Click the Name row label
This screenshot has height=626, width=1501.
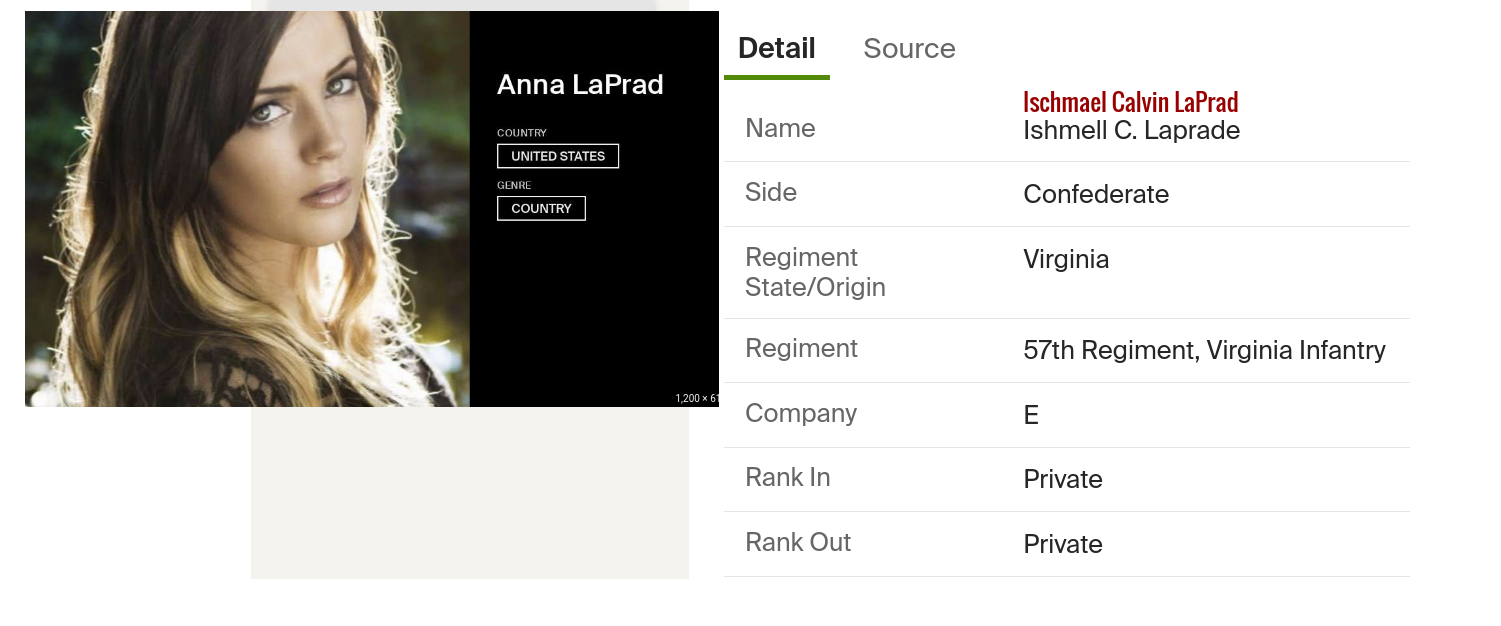pyautogui.click(x=780, y=128)
